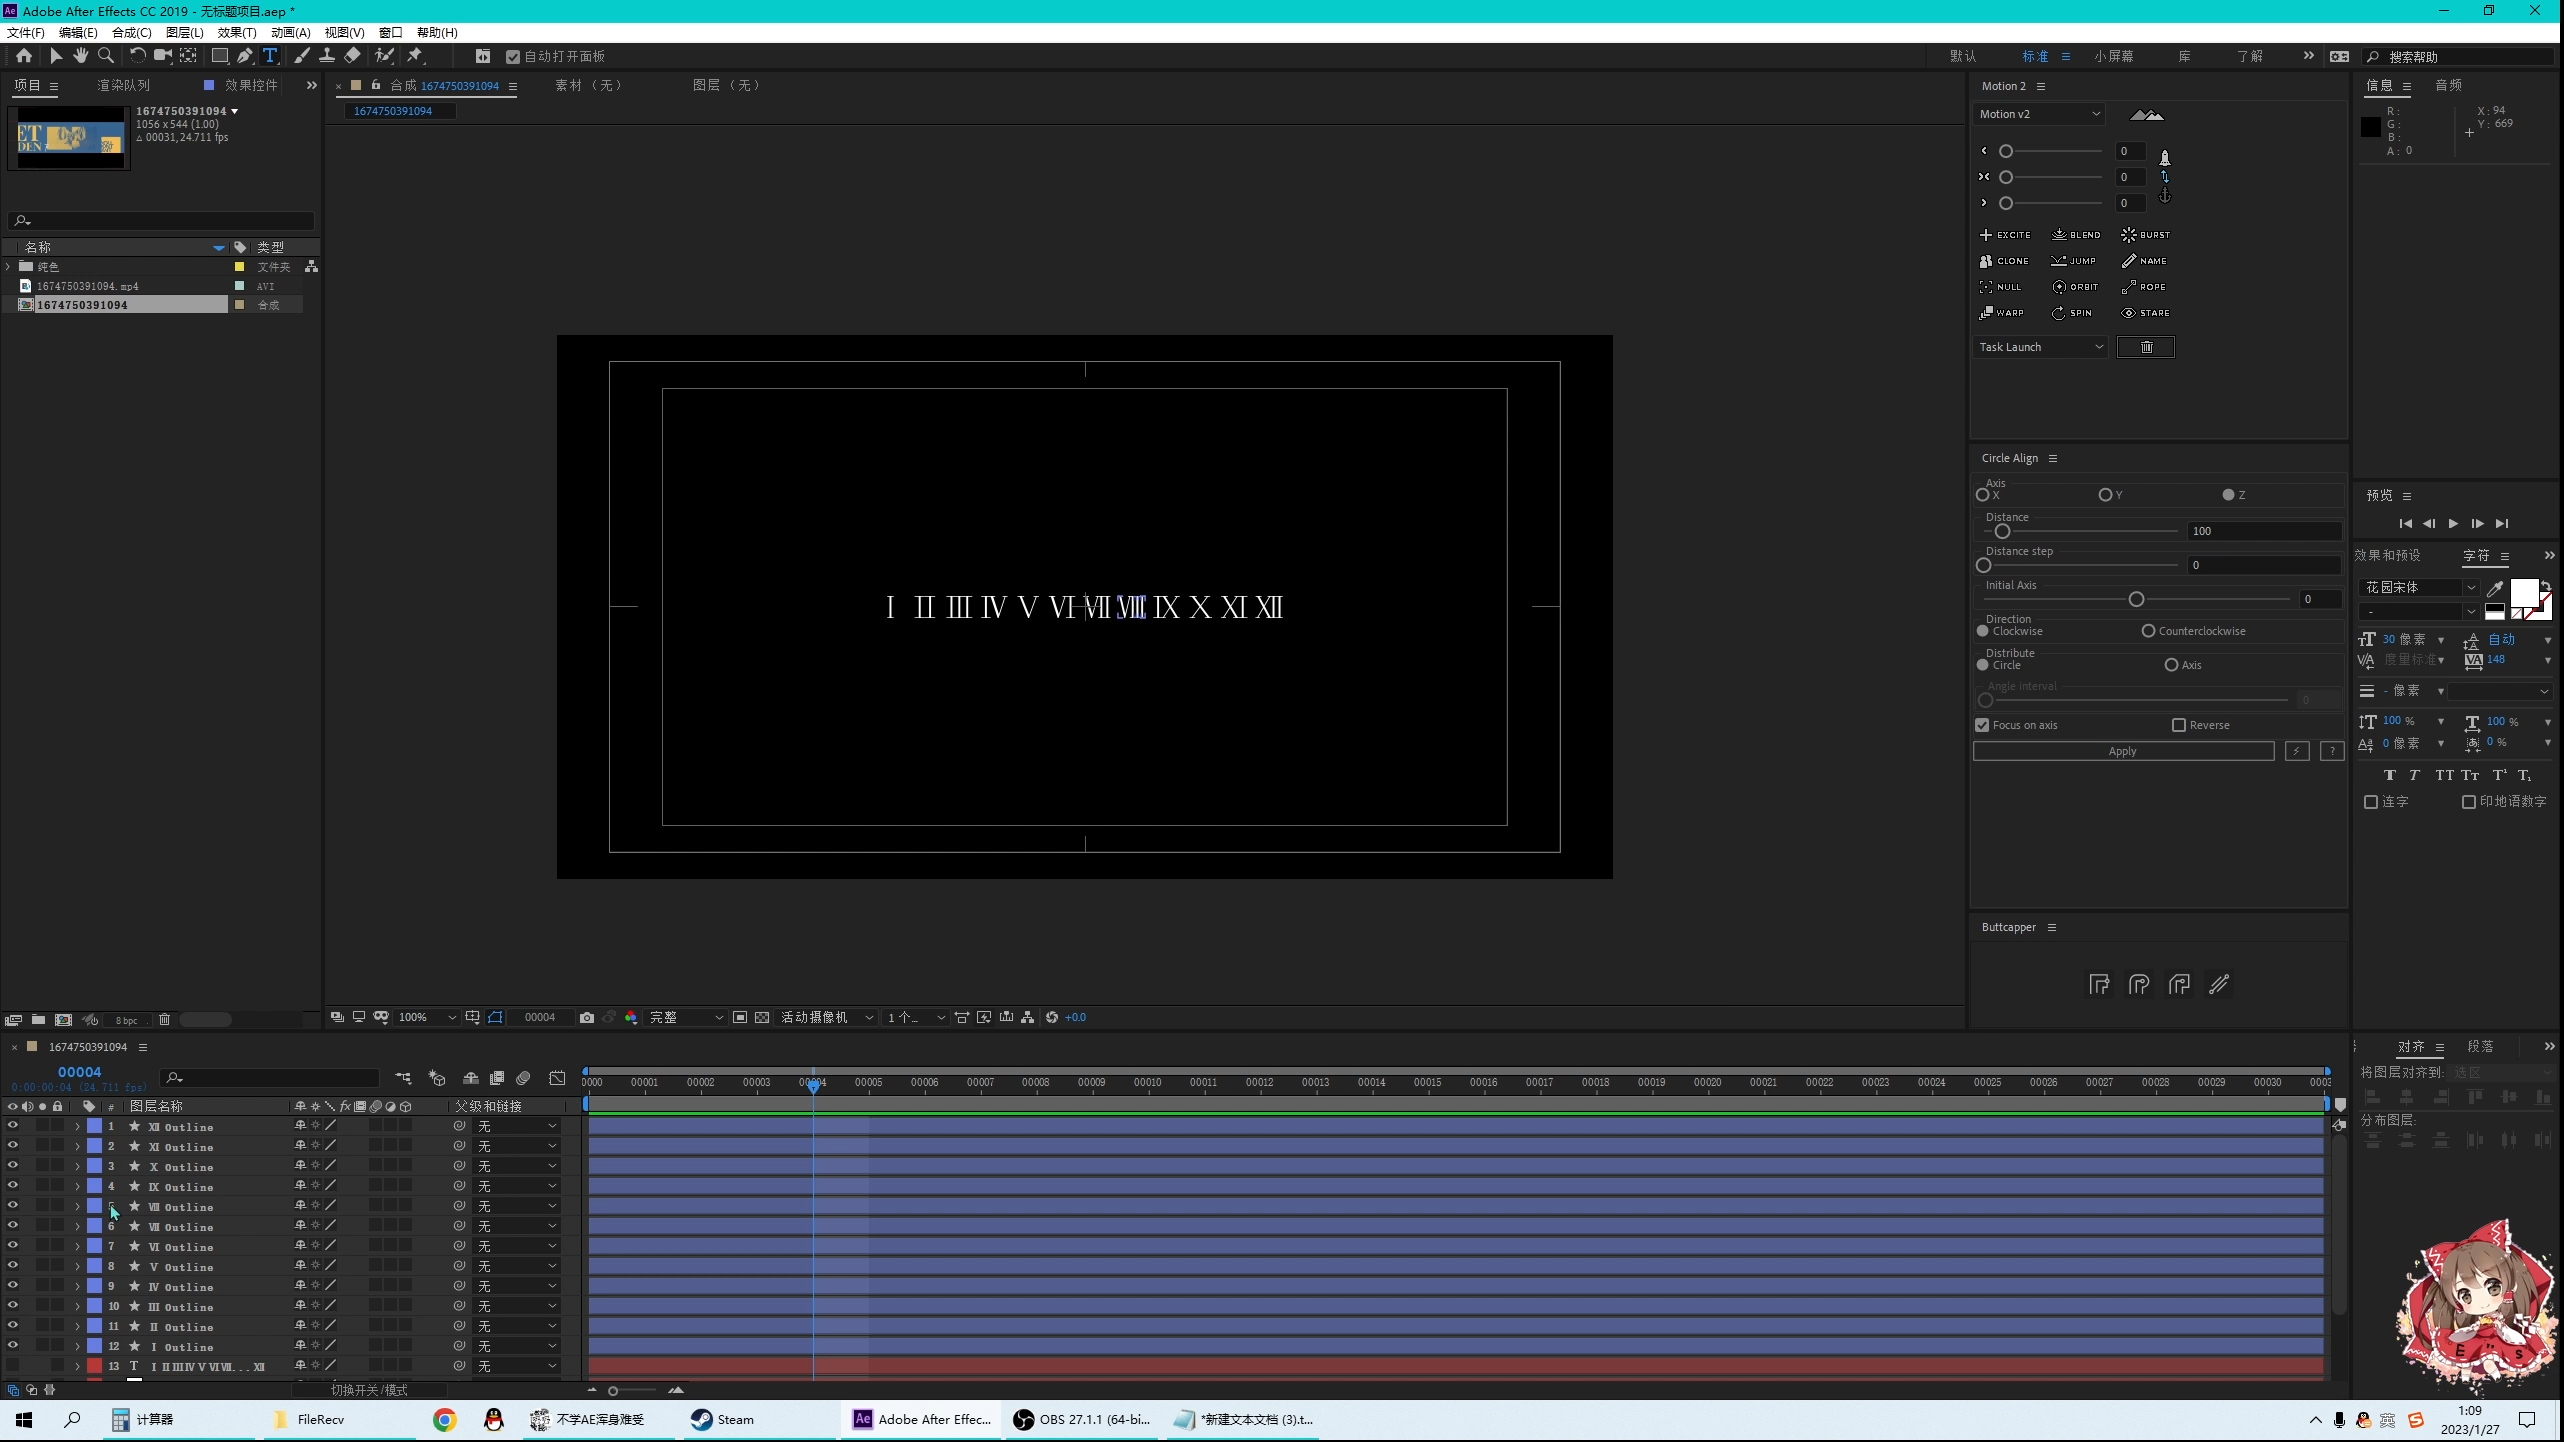Select the Hand tool
The height and width of the screenshot is (1442, 2564).
click(80, 56)
